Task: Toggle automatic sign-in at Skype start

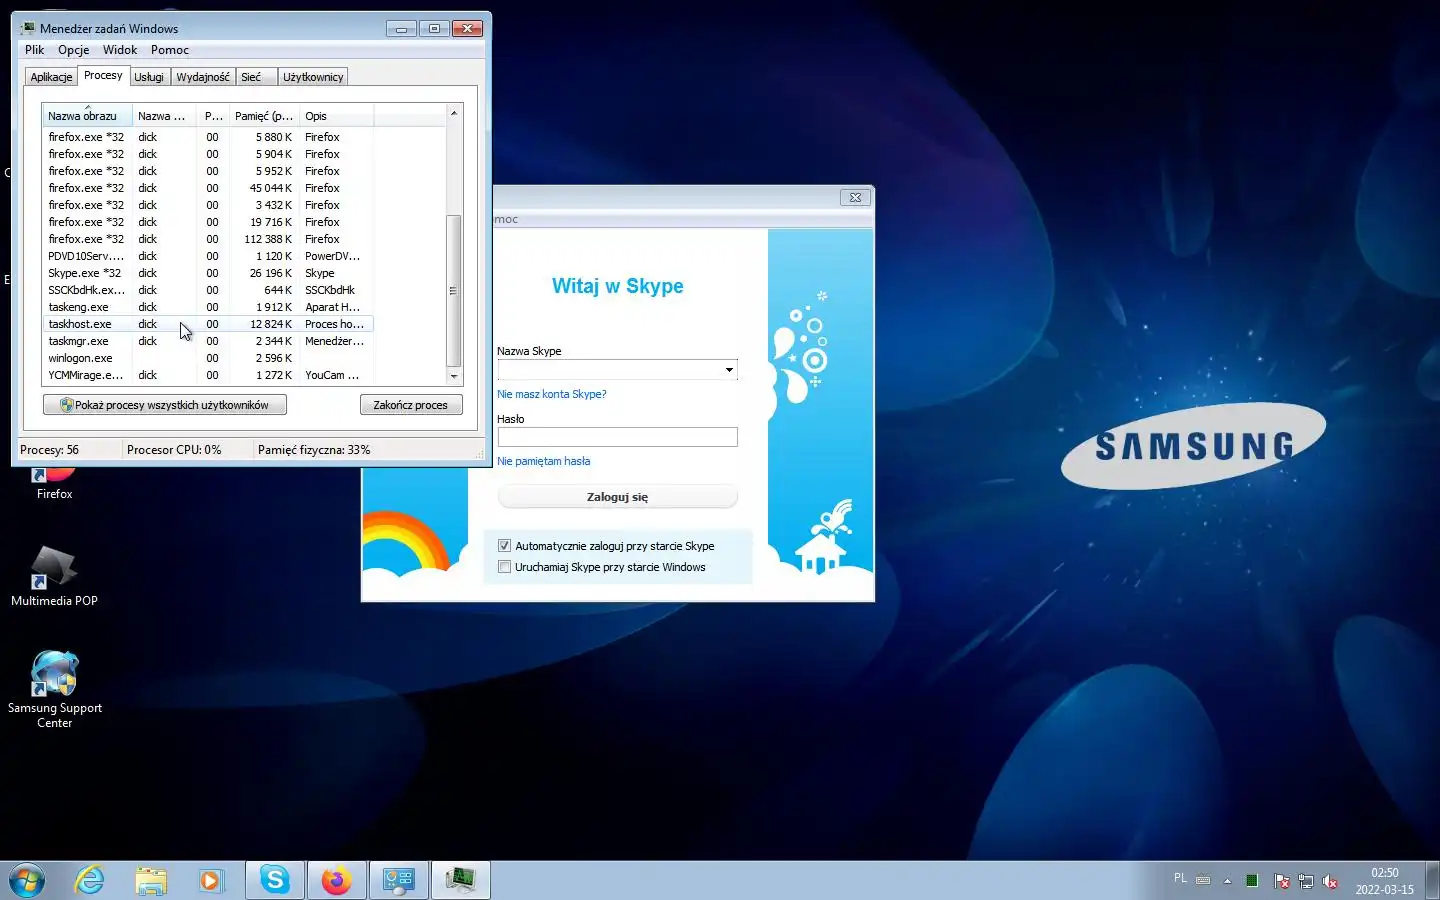Action: click(x=504, y=546)
